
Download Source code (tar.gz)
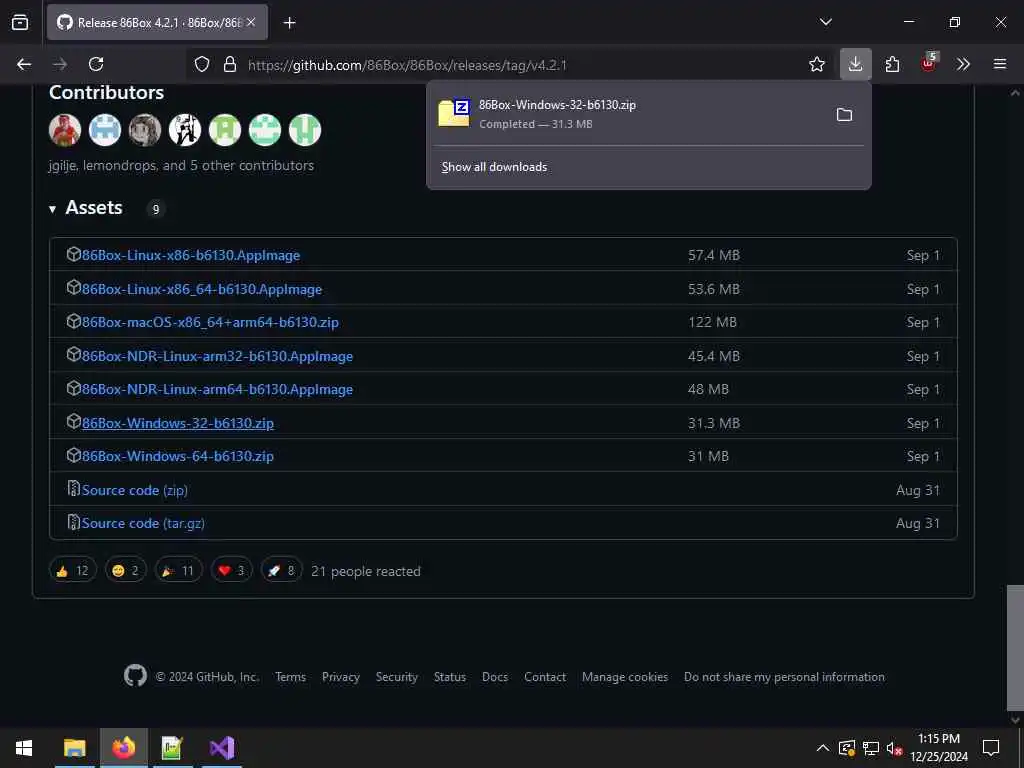coord(143,524)
